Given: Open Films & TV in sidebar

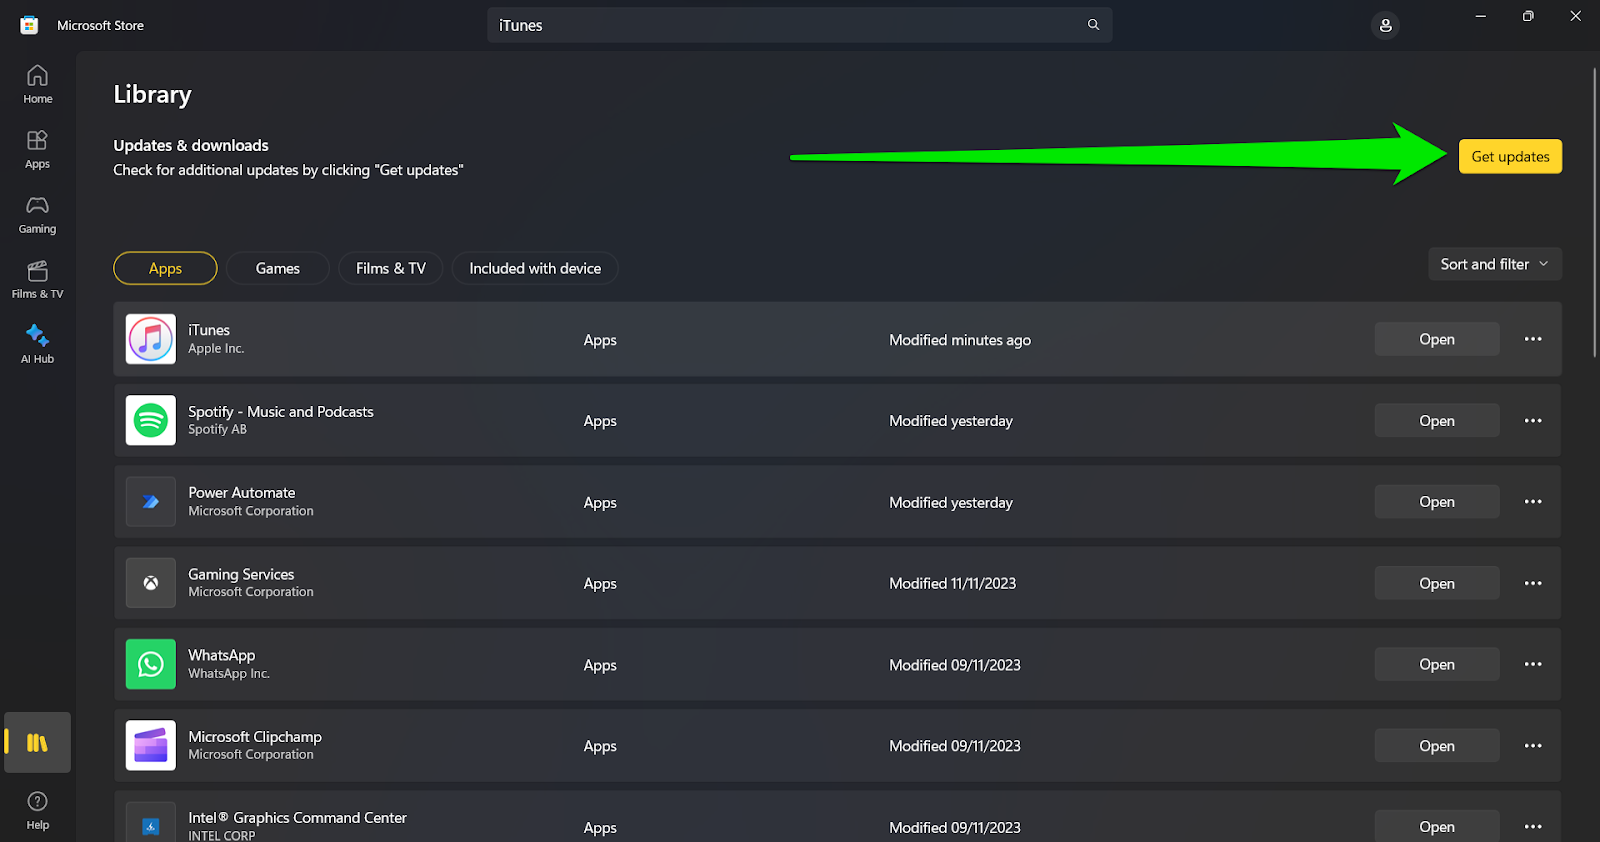Looking at the screenshot, I should point(38,279).
